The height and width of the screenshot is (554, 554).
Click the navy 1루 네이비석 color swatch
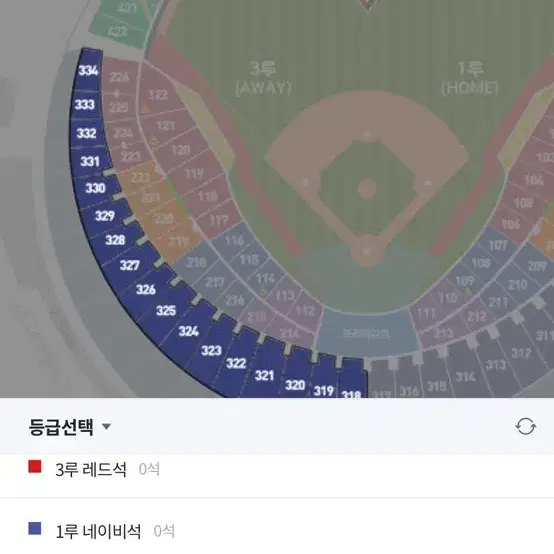[x=35, y=529]
